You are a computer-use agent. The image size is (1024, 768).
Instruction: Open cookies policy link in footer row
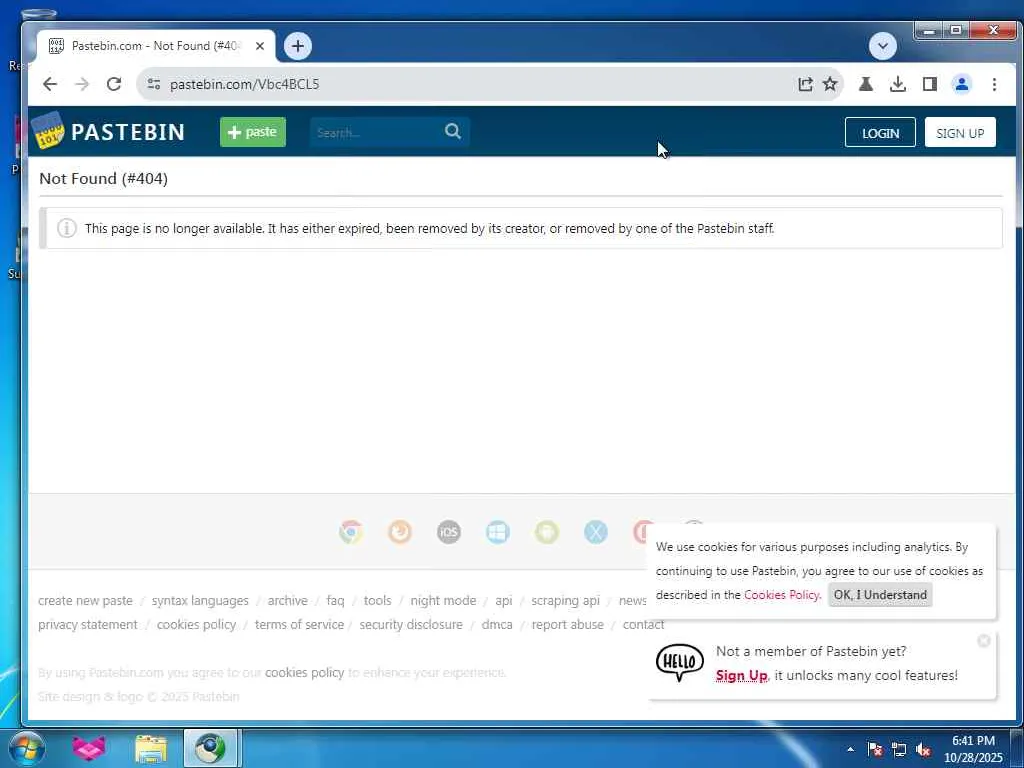tap(196, 624)
